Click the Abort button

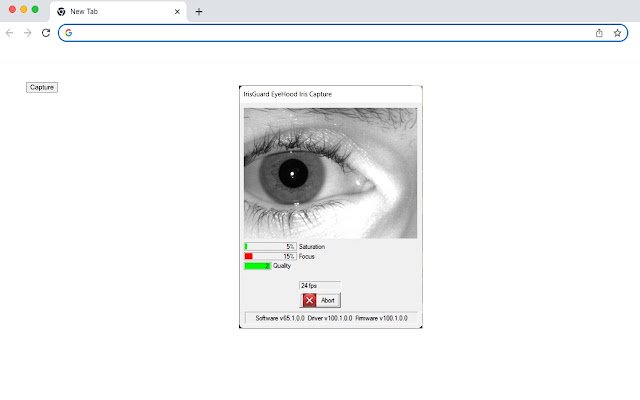tap(320, 300)
